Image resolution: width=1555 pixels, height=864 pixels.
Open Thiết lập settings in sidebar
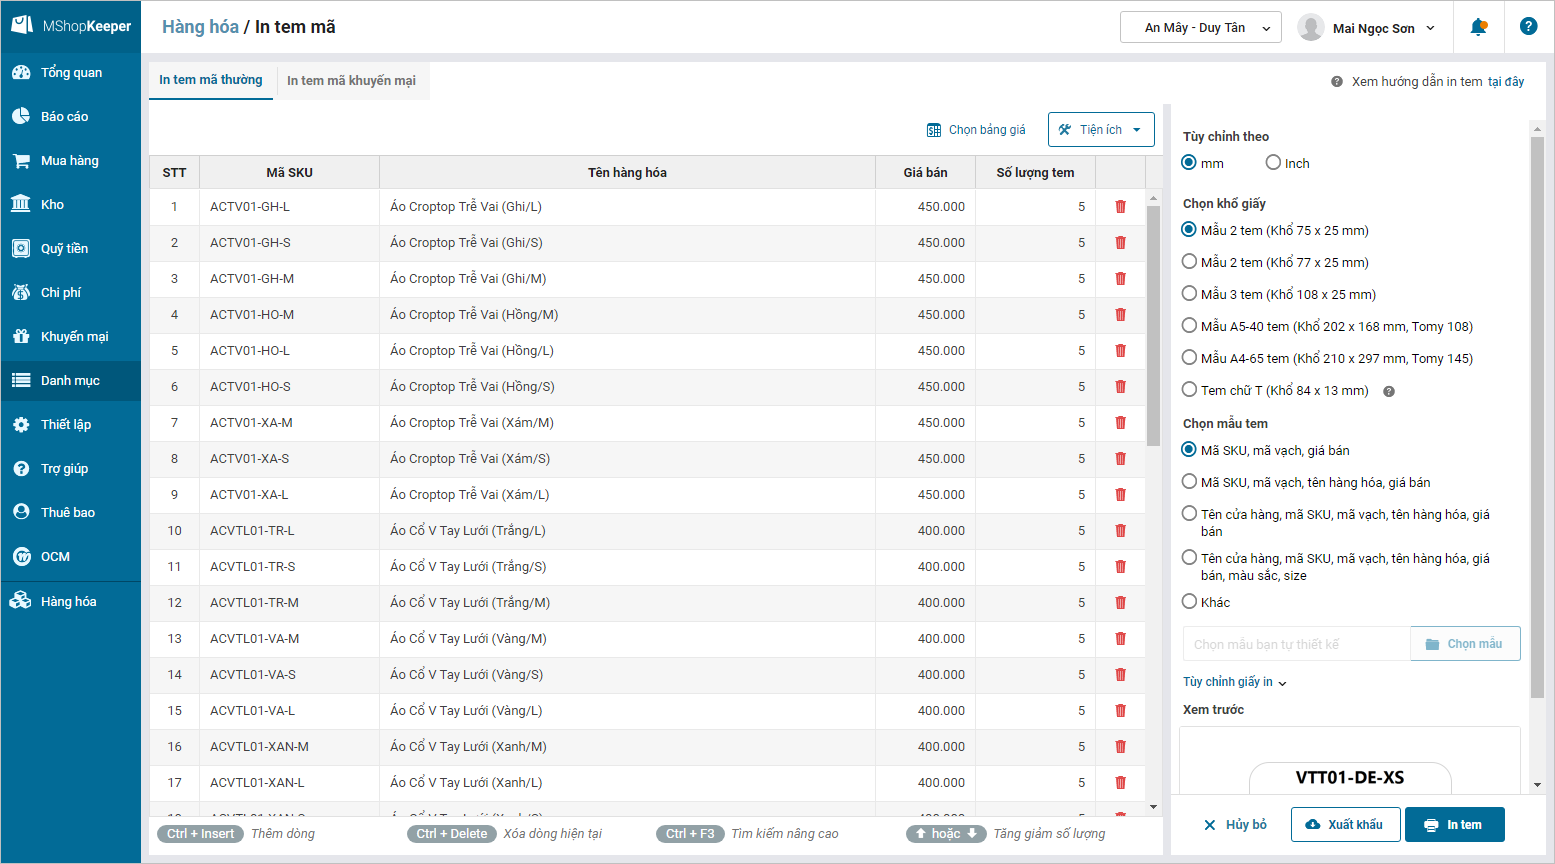pos(71,425)
